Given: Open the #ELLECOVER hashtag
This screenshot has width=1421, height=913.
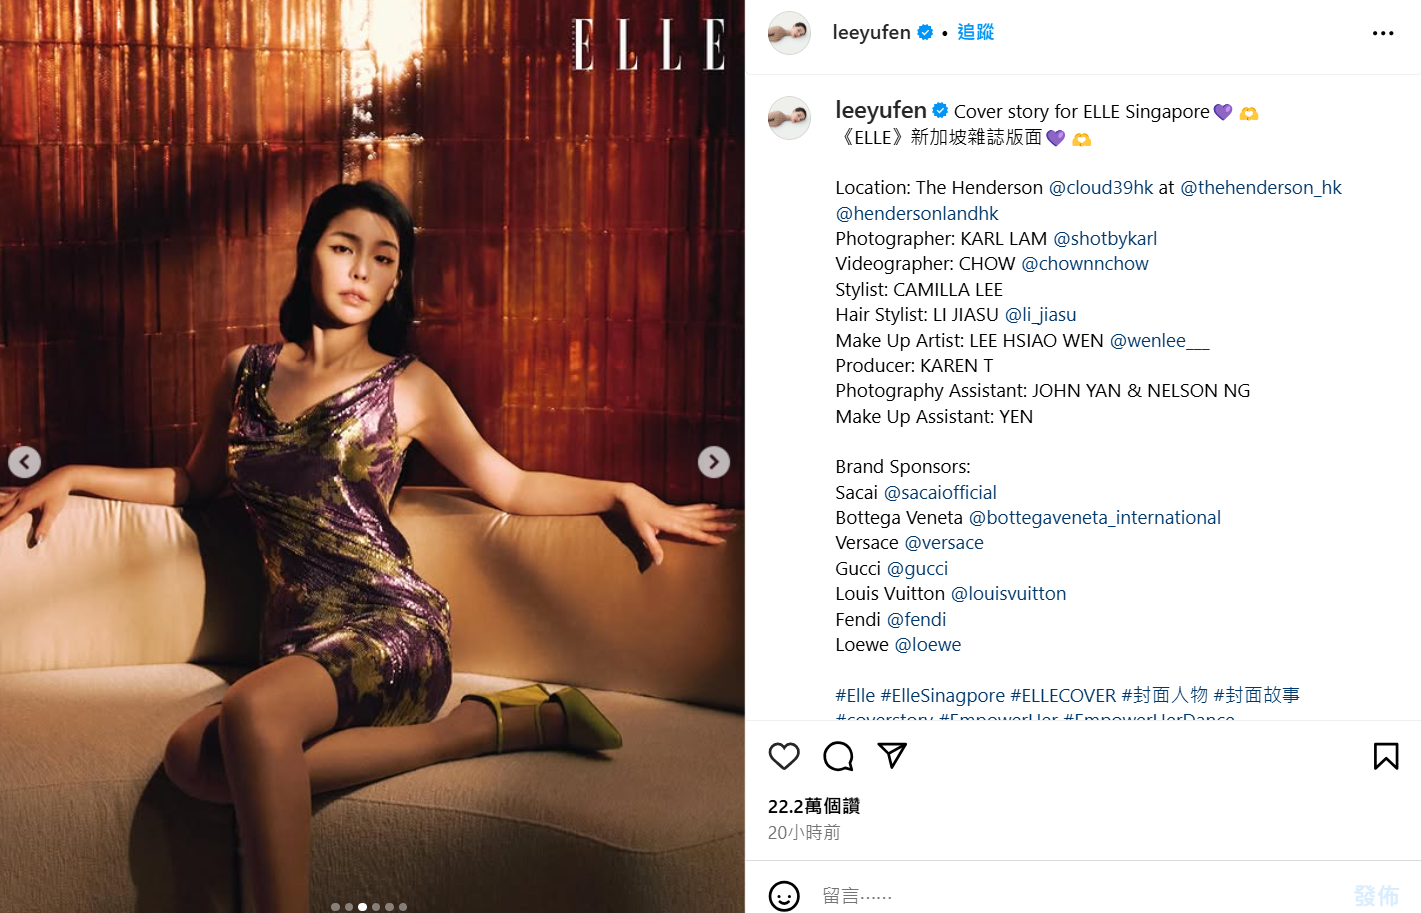Looking at the screenshot, I should click(1063, 696).
